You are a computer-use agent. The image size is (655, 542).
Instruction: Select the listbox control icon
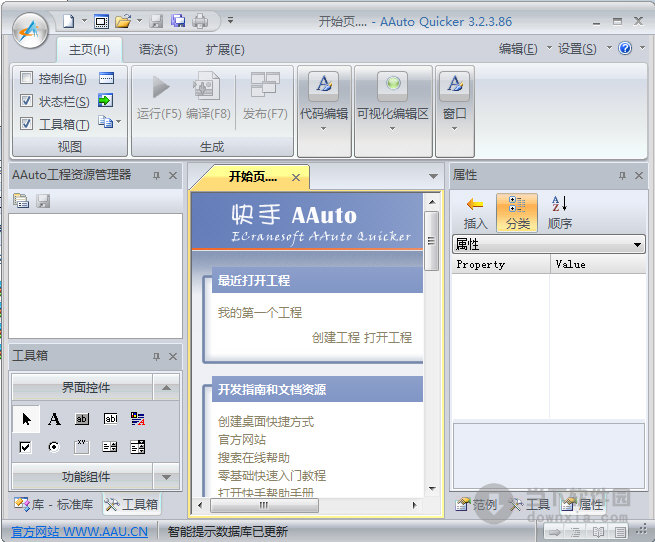pos(137,447)
